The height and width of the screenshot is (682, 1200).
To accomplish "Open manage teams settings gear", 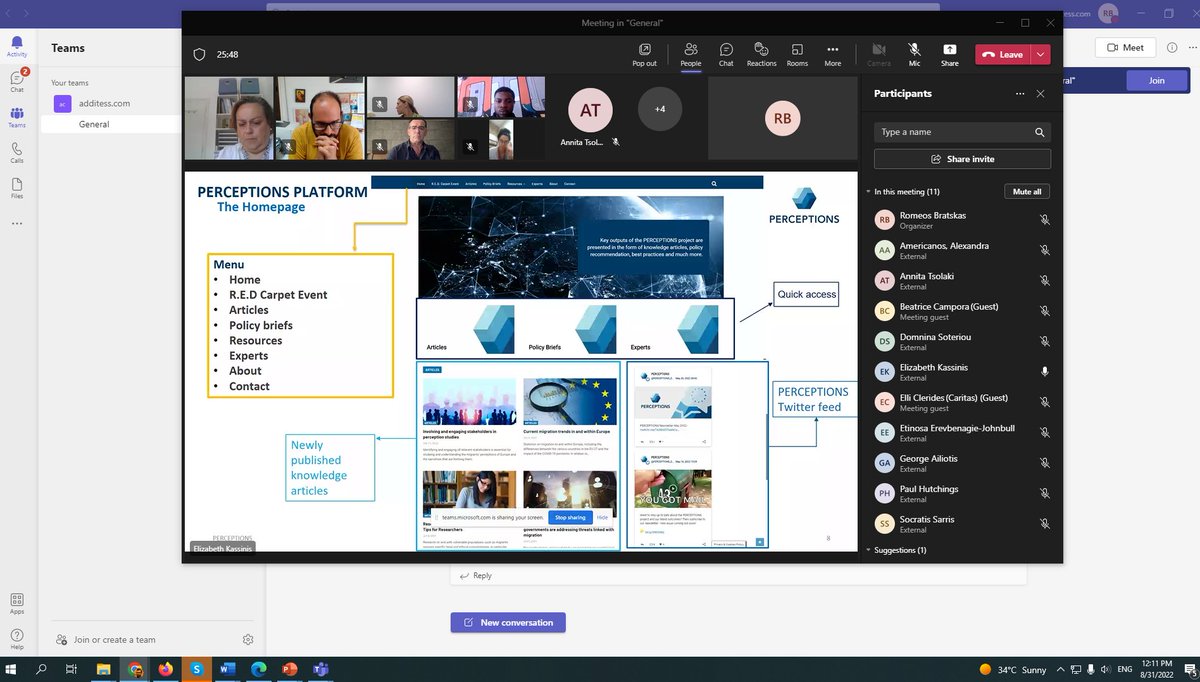I will 248,640.
